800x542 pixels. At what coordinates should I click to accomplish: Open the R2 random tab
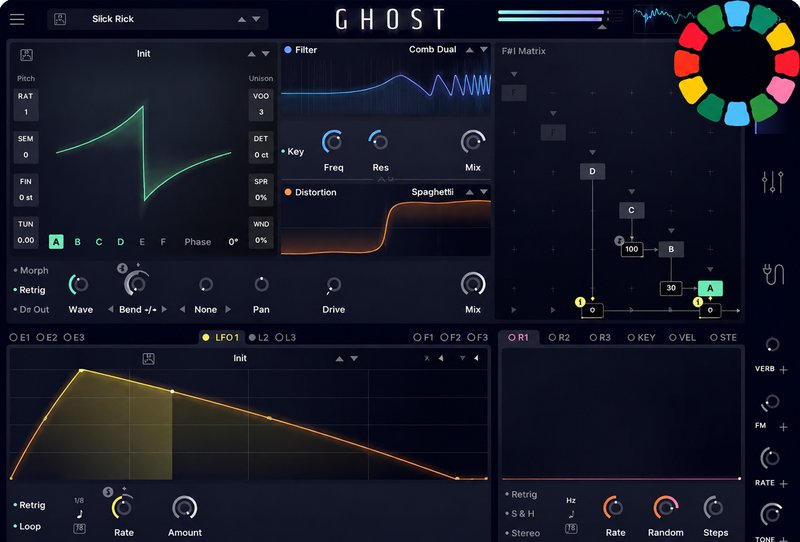[559, 337]
